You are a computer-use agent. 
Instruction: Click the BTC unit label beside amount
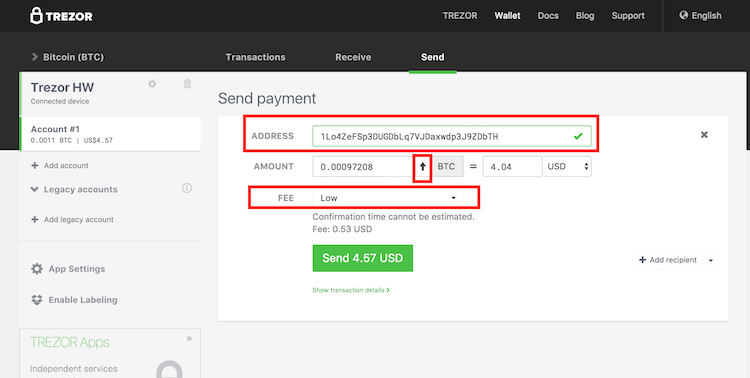click(x=446, y=167)
